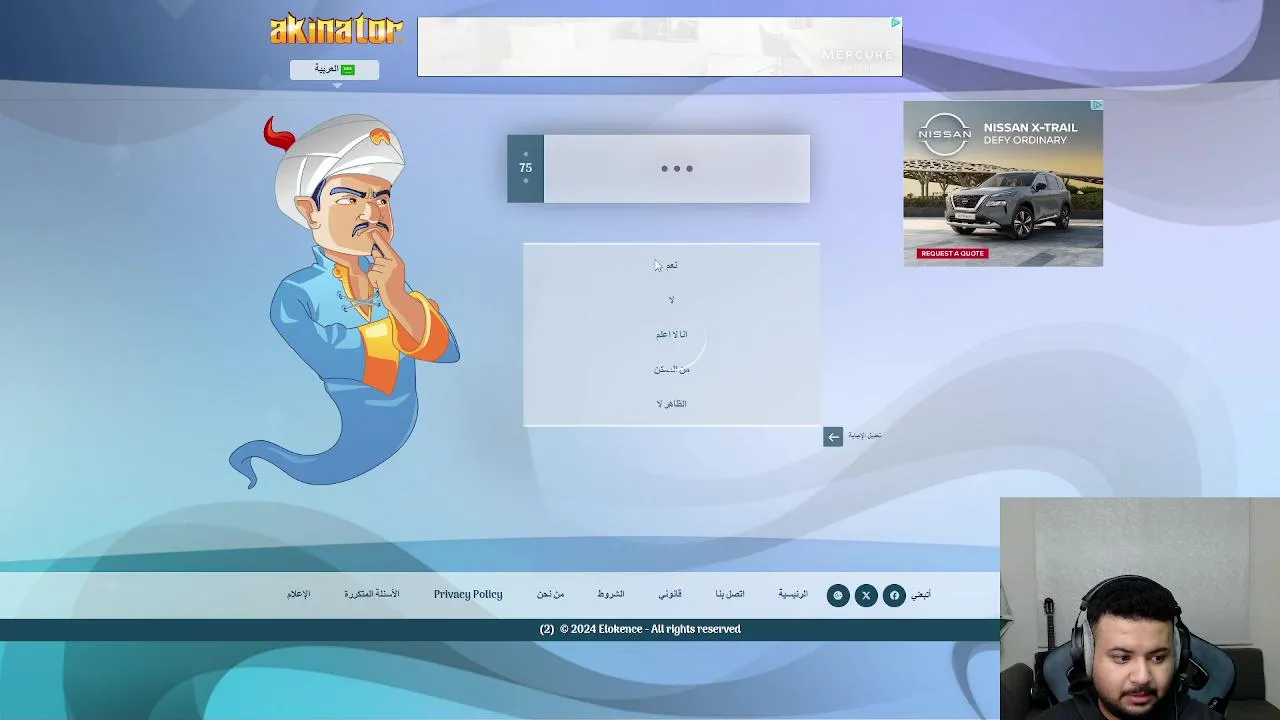Open the العربية language selector
Viewport: 1280px width, 720px height.
point(334,69)
